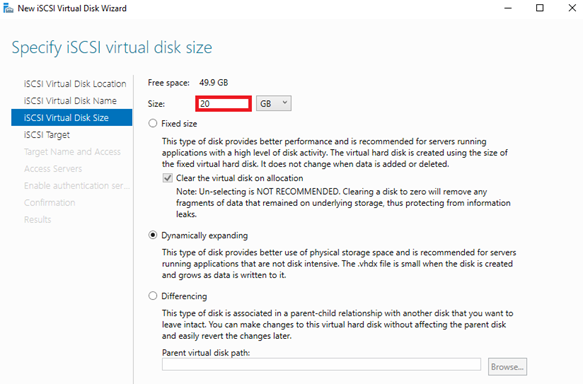Close the New iSCSI Virtual Disk Wizard

pyautogui.click(x=572, y=8)
